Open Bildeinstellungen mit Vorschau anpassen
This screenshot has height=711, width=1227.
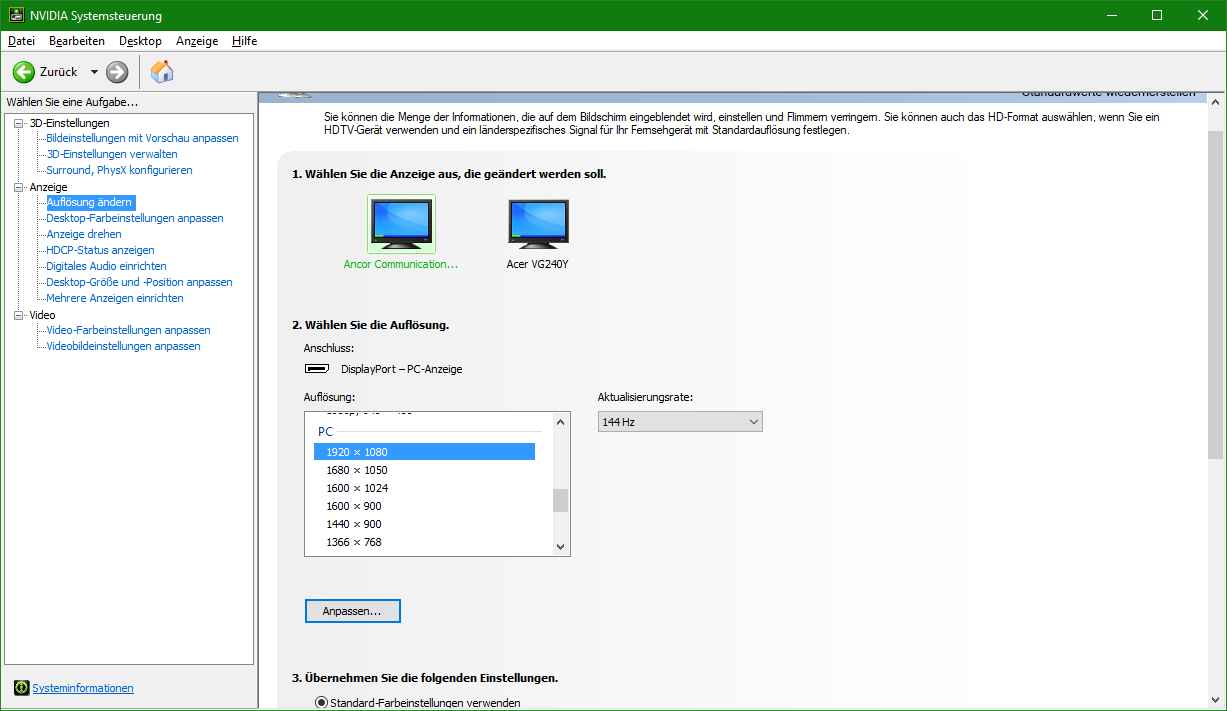click(x=142, y=138)
